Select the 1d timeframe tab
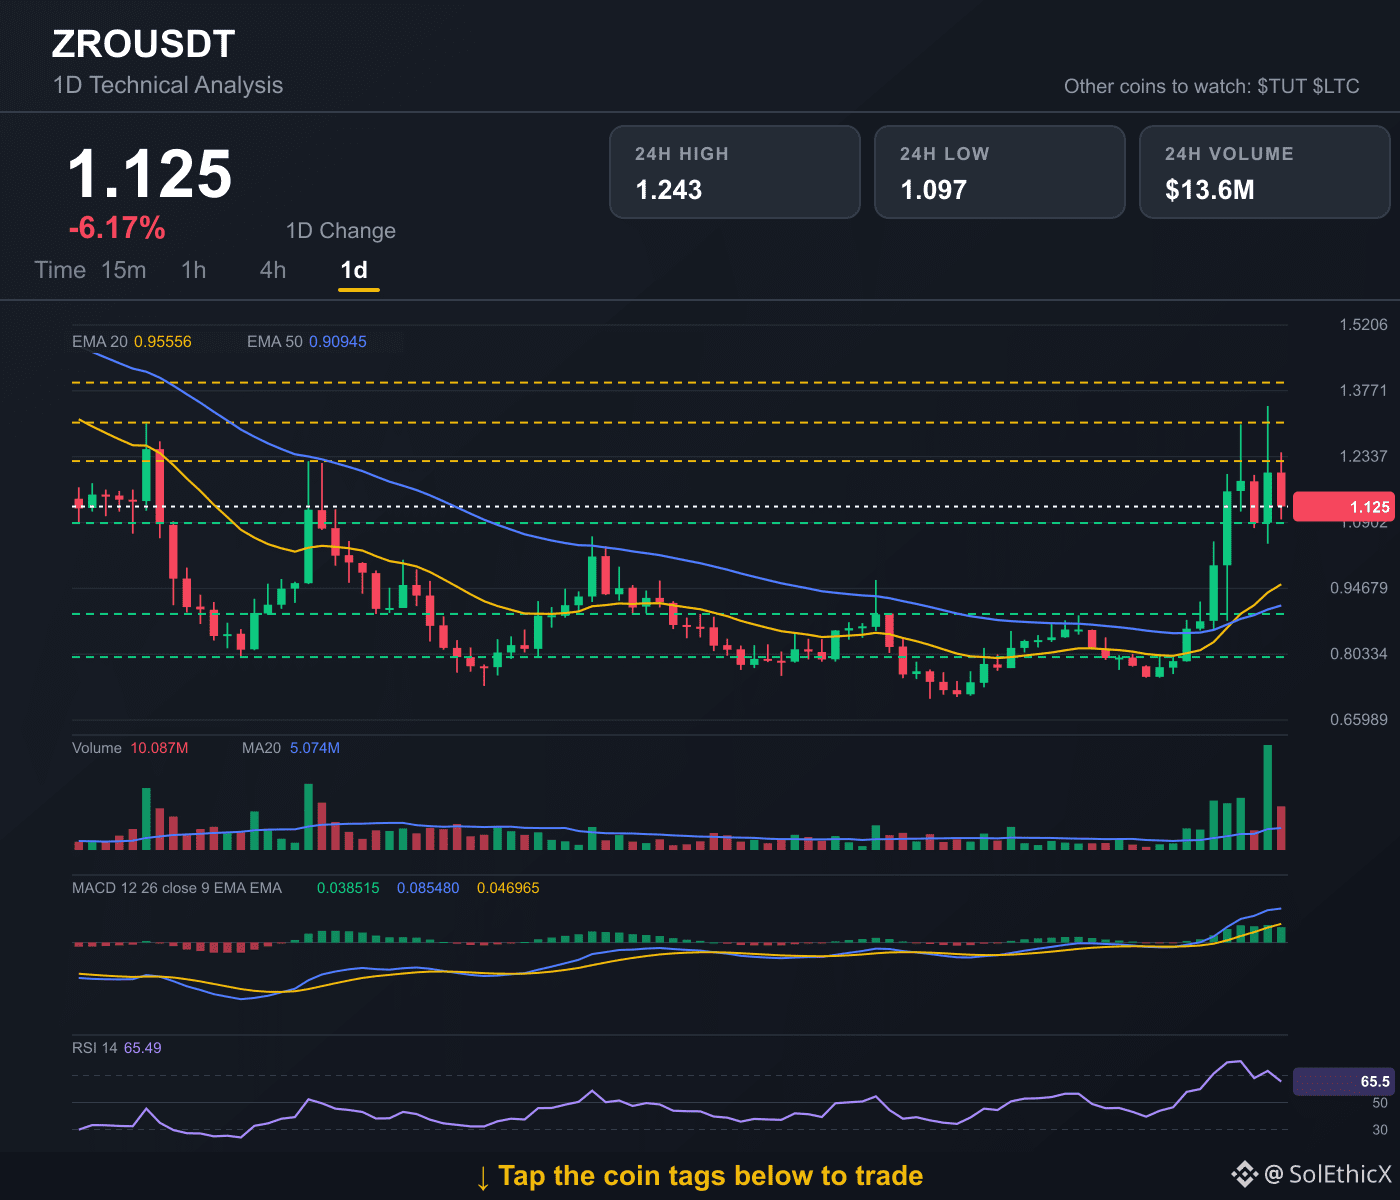 (355, 270)
